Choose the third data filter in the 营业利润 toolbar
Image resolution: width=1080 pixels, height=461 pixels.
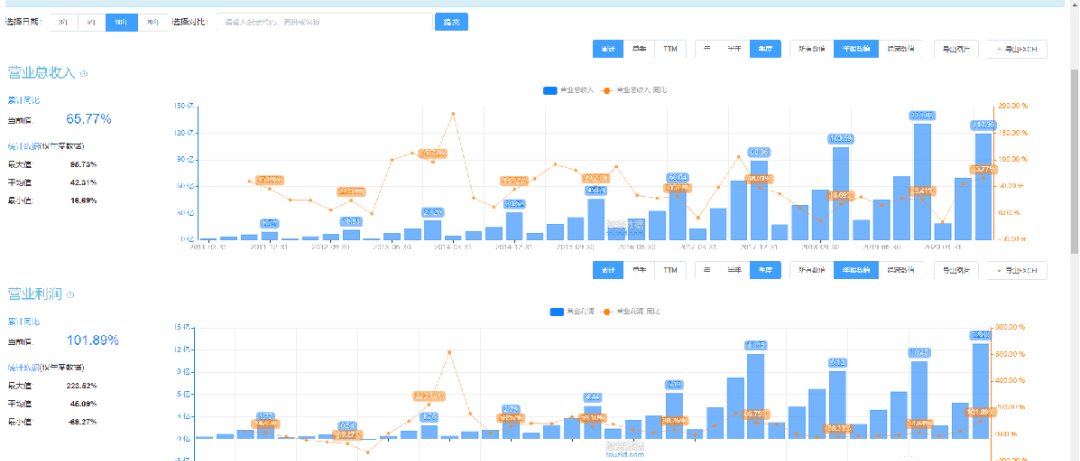coord(900,270)
